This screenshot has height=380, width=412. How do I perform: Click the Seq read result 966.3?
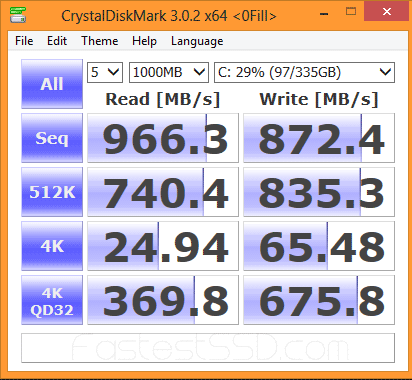[x=163, y=138]
